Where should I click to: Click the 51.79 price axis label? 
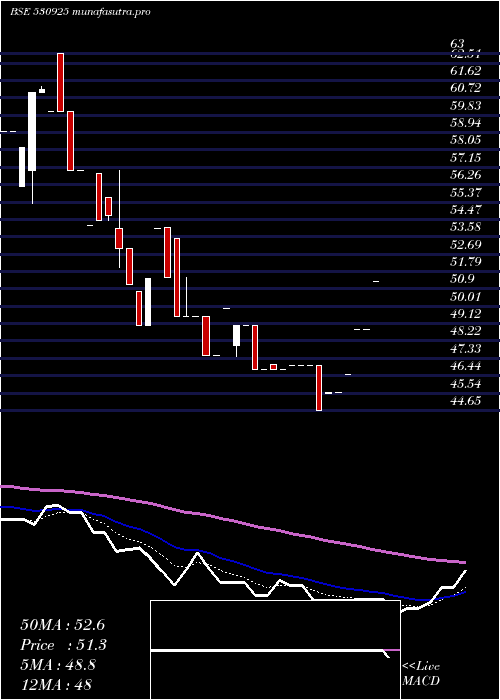(x=466, y=262)
